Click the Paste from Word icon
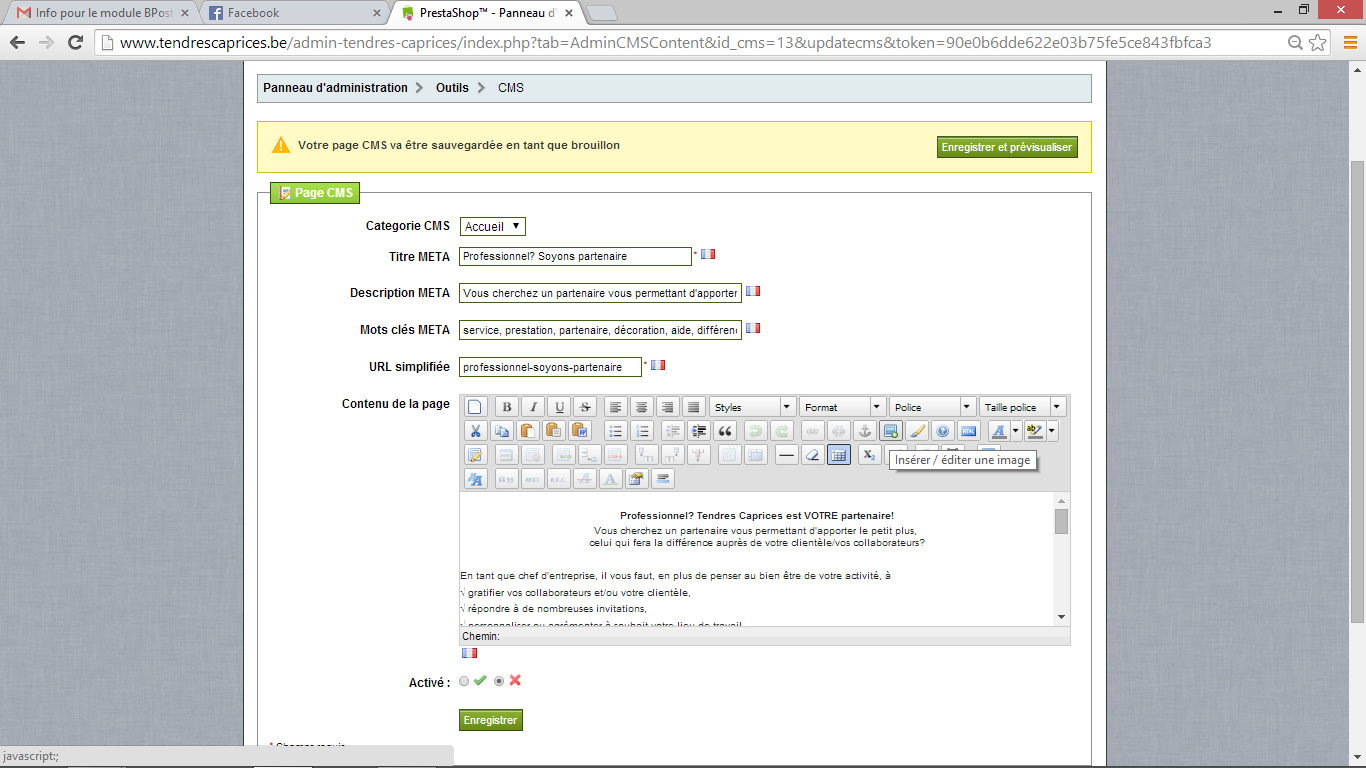 pyautogui.click(x=579, y=431)
